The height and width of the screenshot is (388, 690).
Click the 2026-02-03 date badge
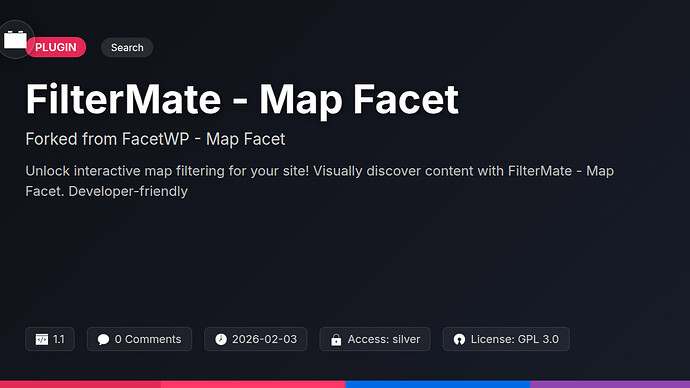[256, 339]
